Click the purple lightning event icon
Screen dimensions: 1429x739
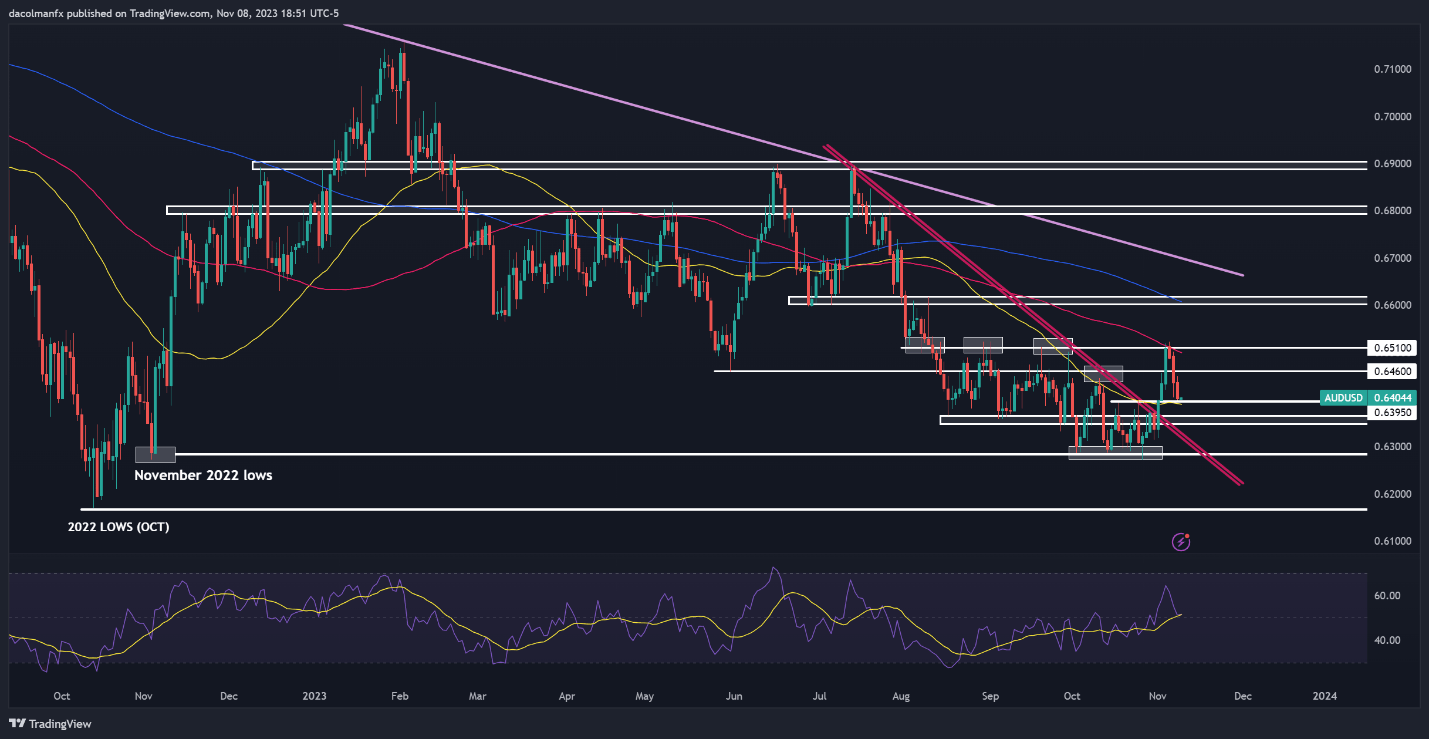(1180, 542)
